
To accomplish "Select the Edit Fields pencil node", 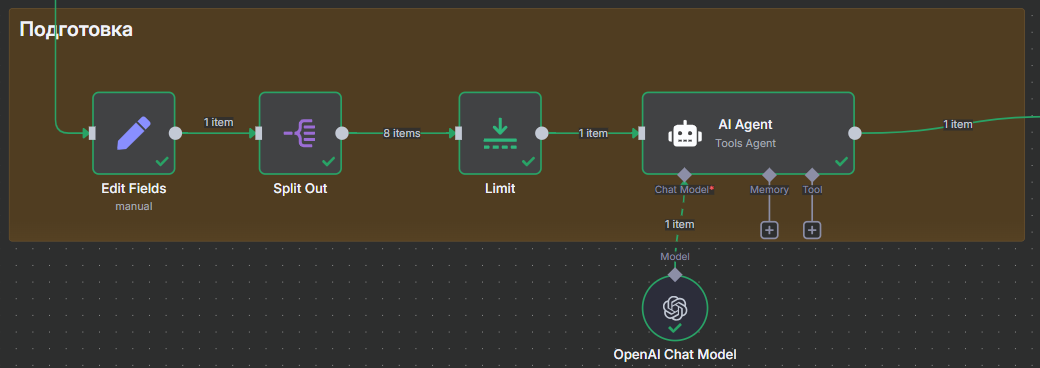I will point(133,133).
